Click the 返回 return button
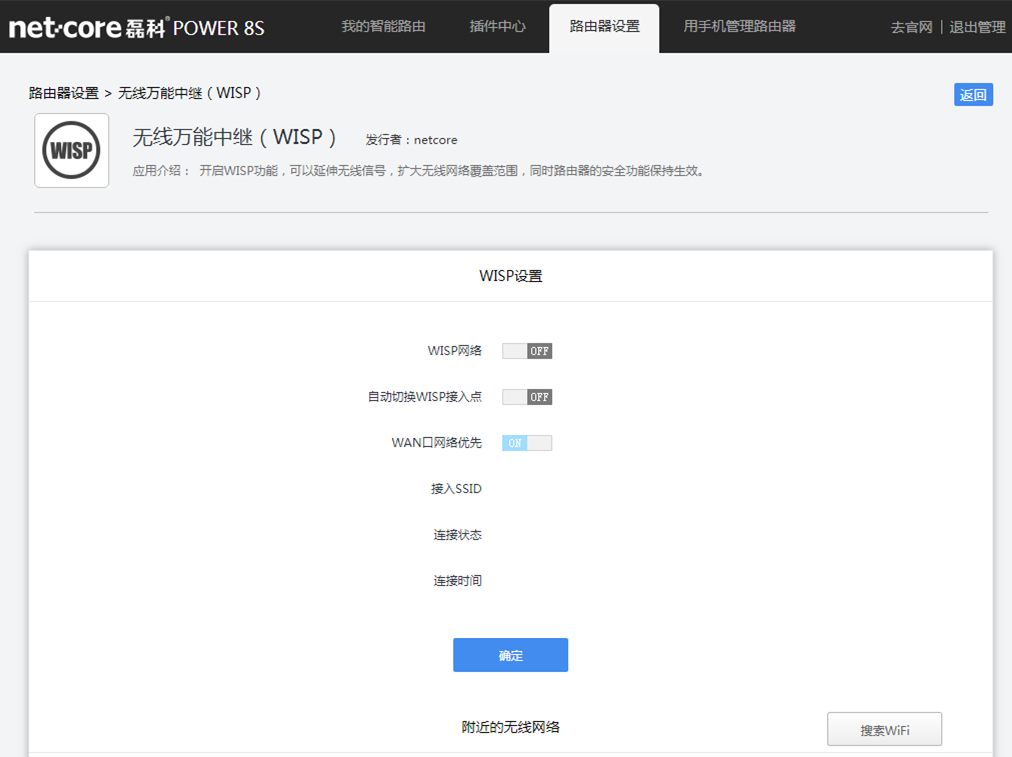The image size is (1012, 757). 971,93
